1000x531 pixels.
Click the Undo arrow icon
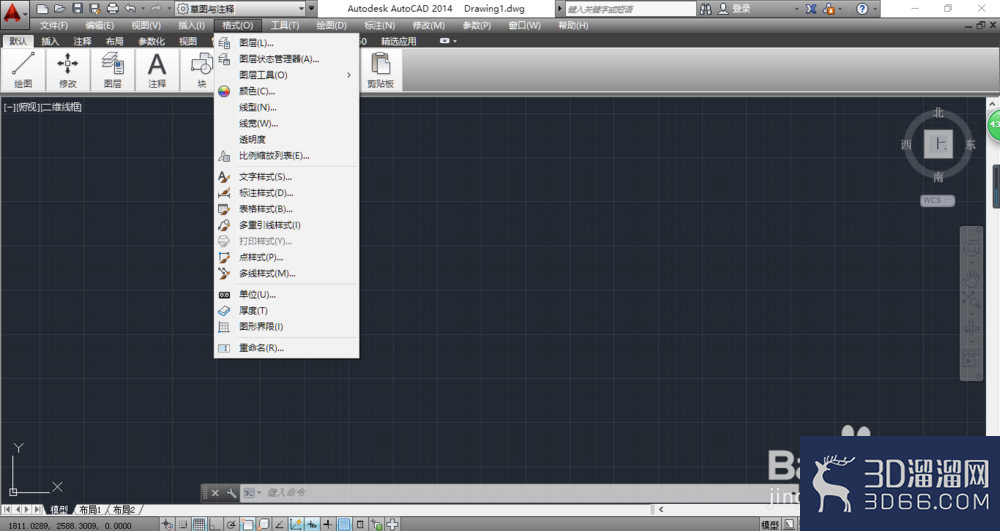[131, 9]
